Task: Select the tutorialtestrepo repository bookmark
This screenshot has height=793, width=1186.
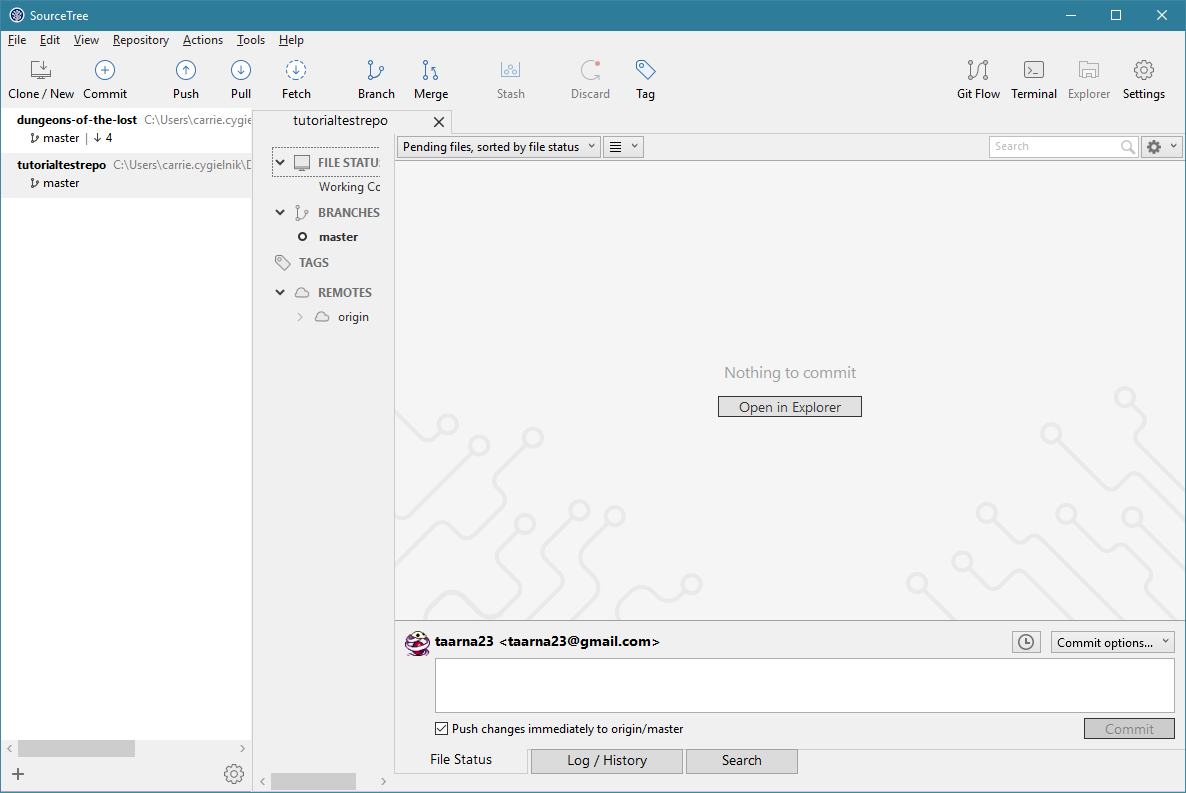Action: (x=126, y=174)
